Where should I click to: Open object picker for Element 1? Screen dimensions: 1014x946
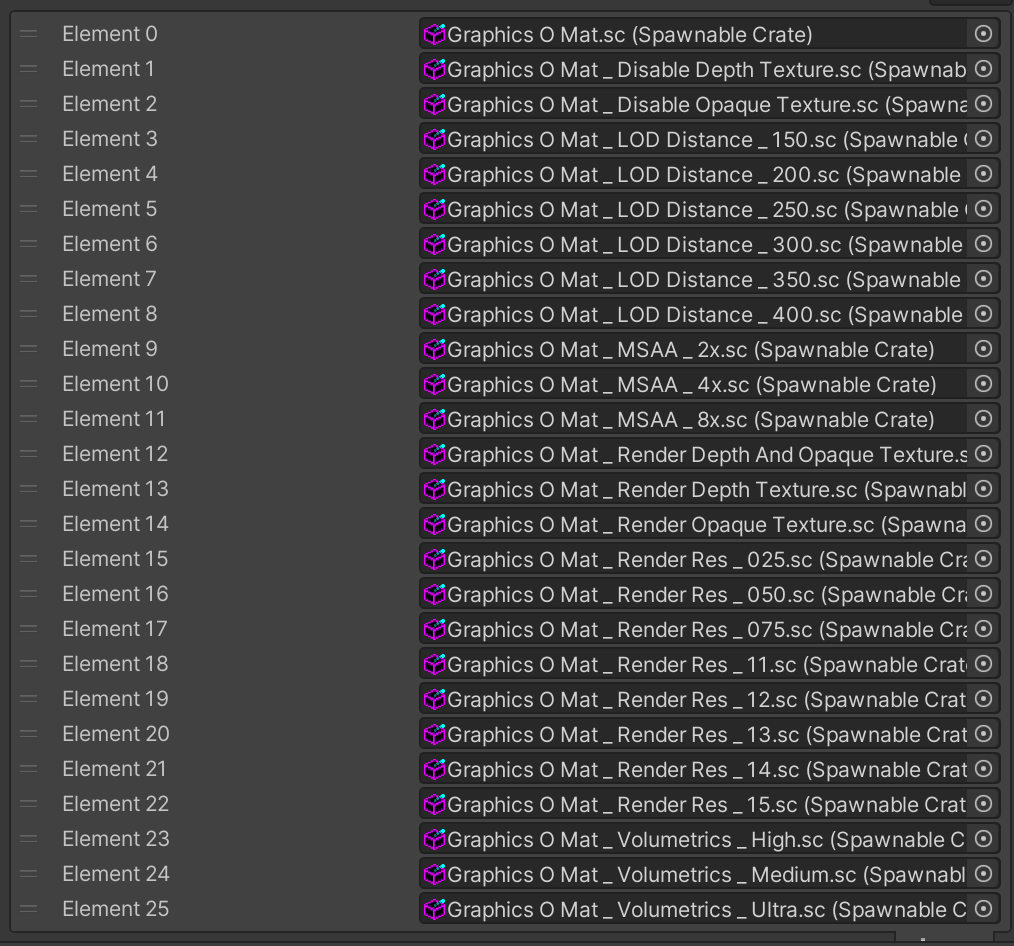(983, 69)
